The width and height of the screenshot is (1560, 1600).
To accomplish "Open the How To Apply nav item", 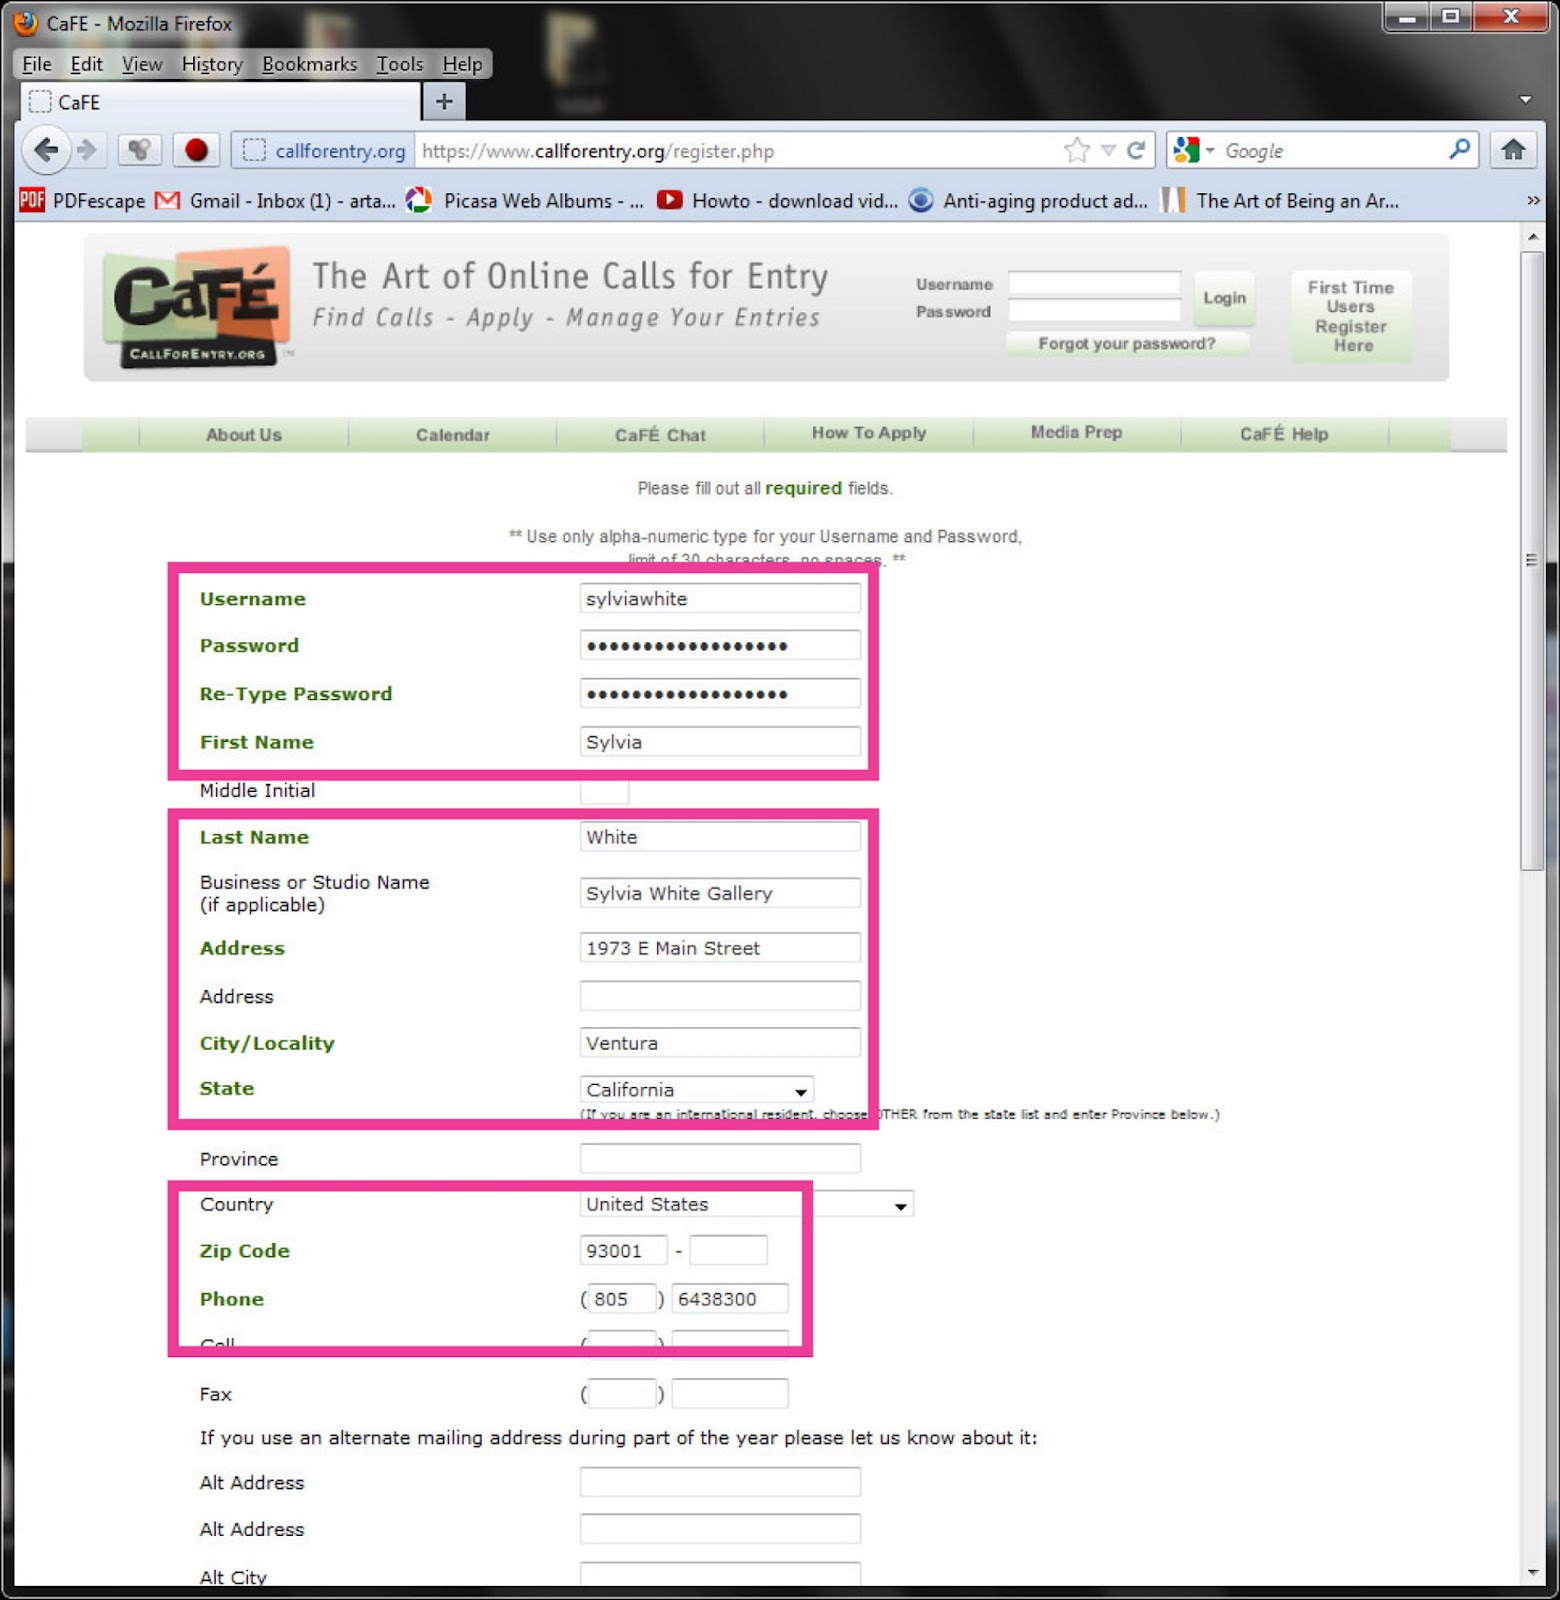I will (x=869, y=433).
